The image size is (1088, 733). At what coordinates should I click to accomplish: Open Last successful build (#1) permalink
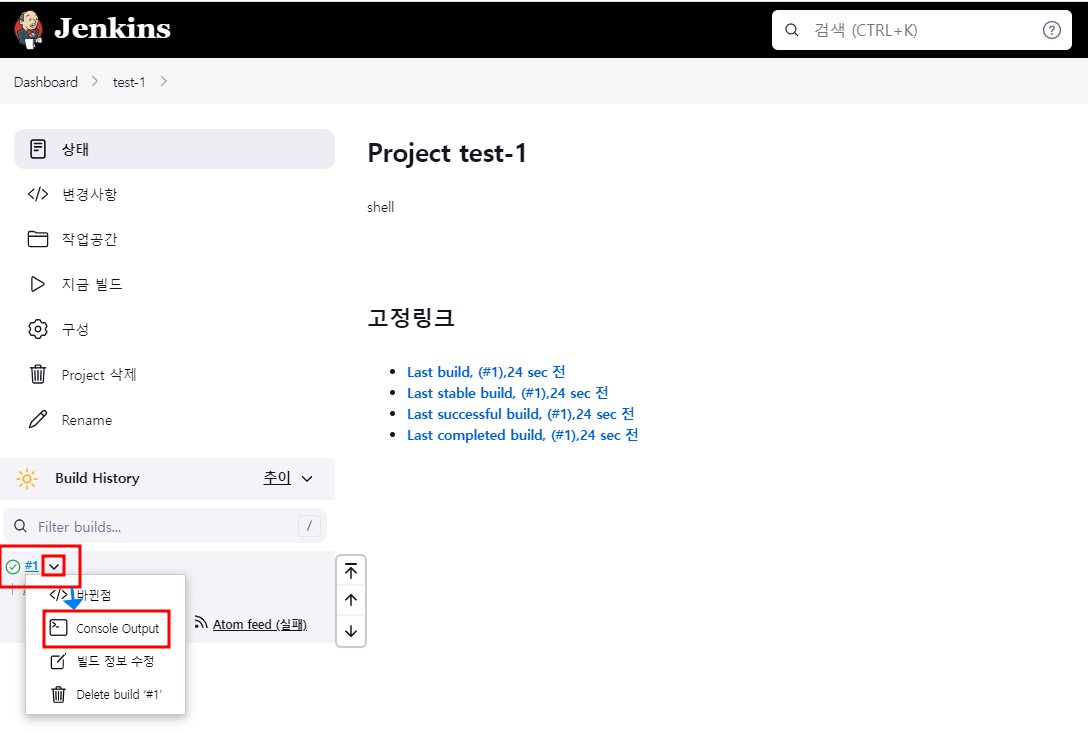pyautogui.click(x=520, y=414)
